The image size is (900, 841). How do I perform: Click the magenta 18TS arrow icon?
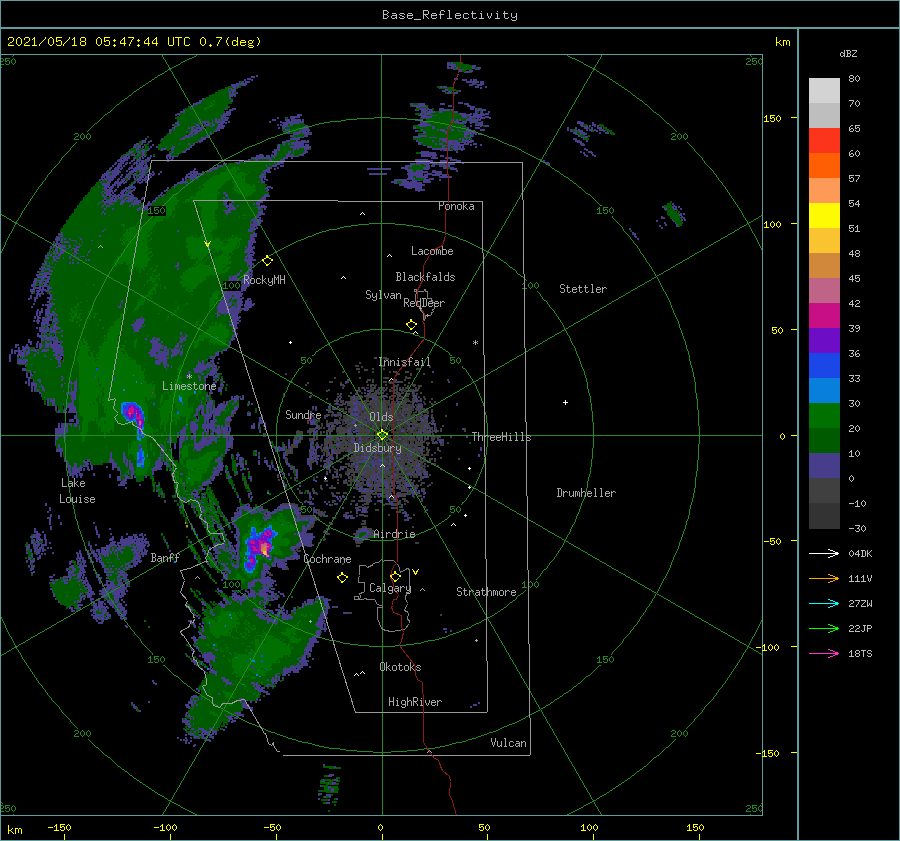[824, 653]
